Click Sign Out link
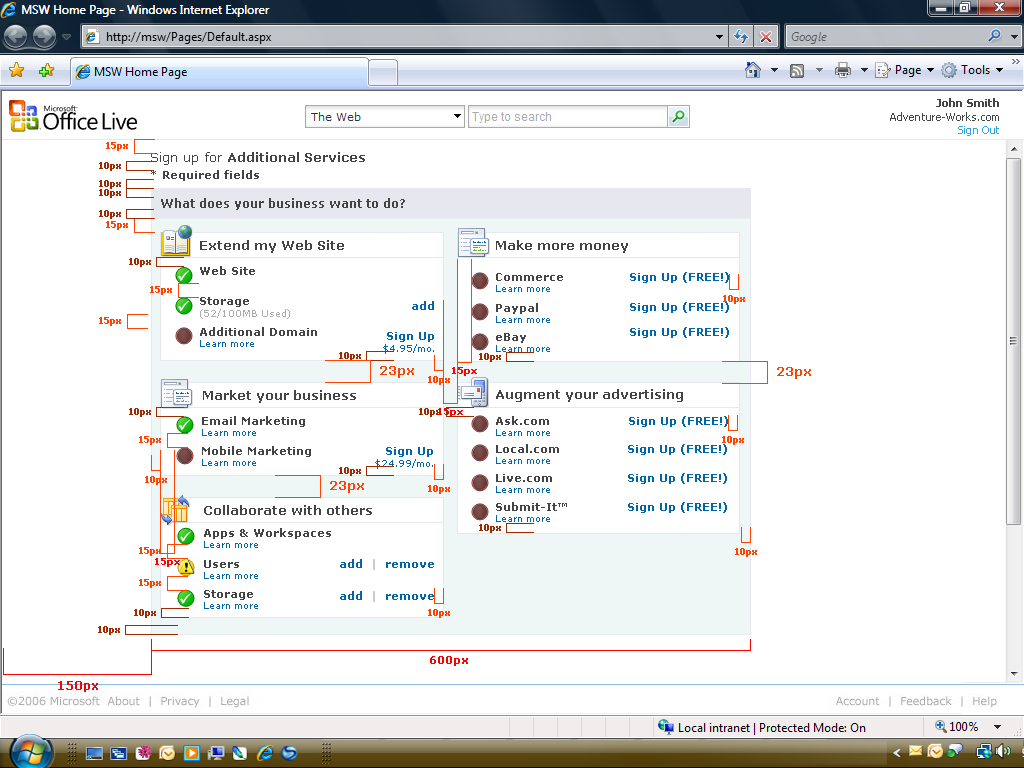Viewport: 1024px width, 768px height. click(x=978, y=130)
